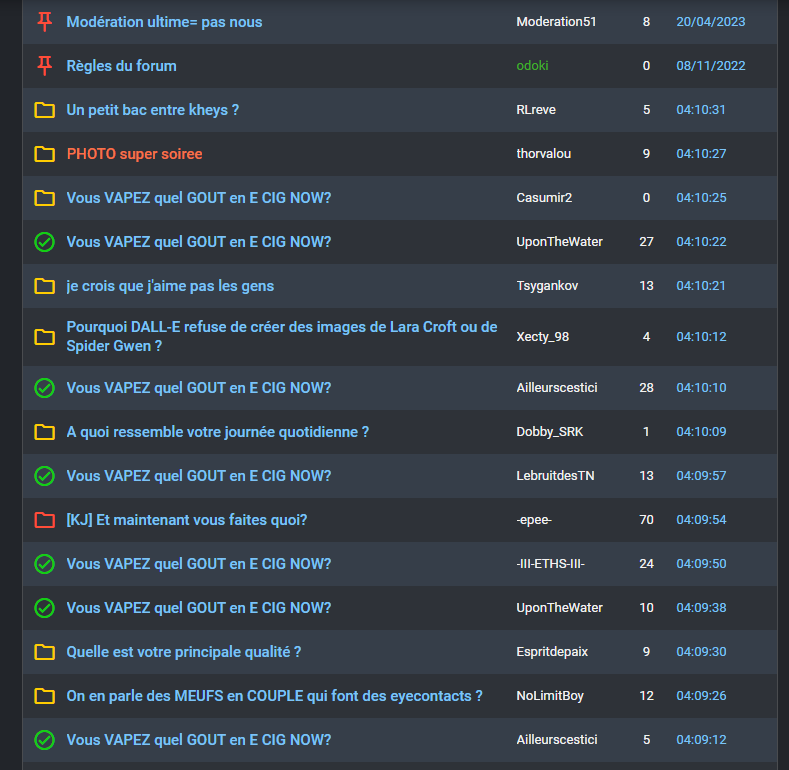This screenshot has height=770, width=789.
Task: Click the folder icon beside PHOTO super soiree
Action: 44,154
